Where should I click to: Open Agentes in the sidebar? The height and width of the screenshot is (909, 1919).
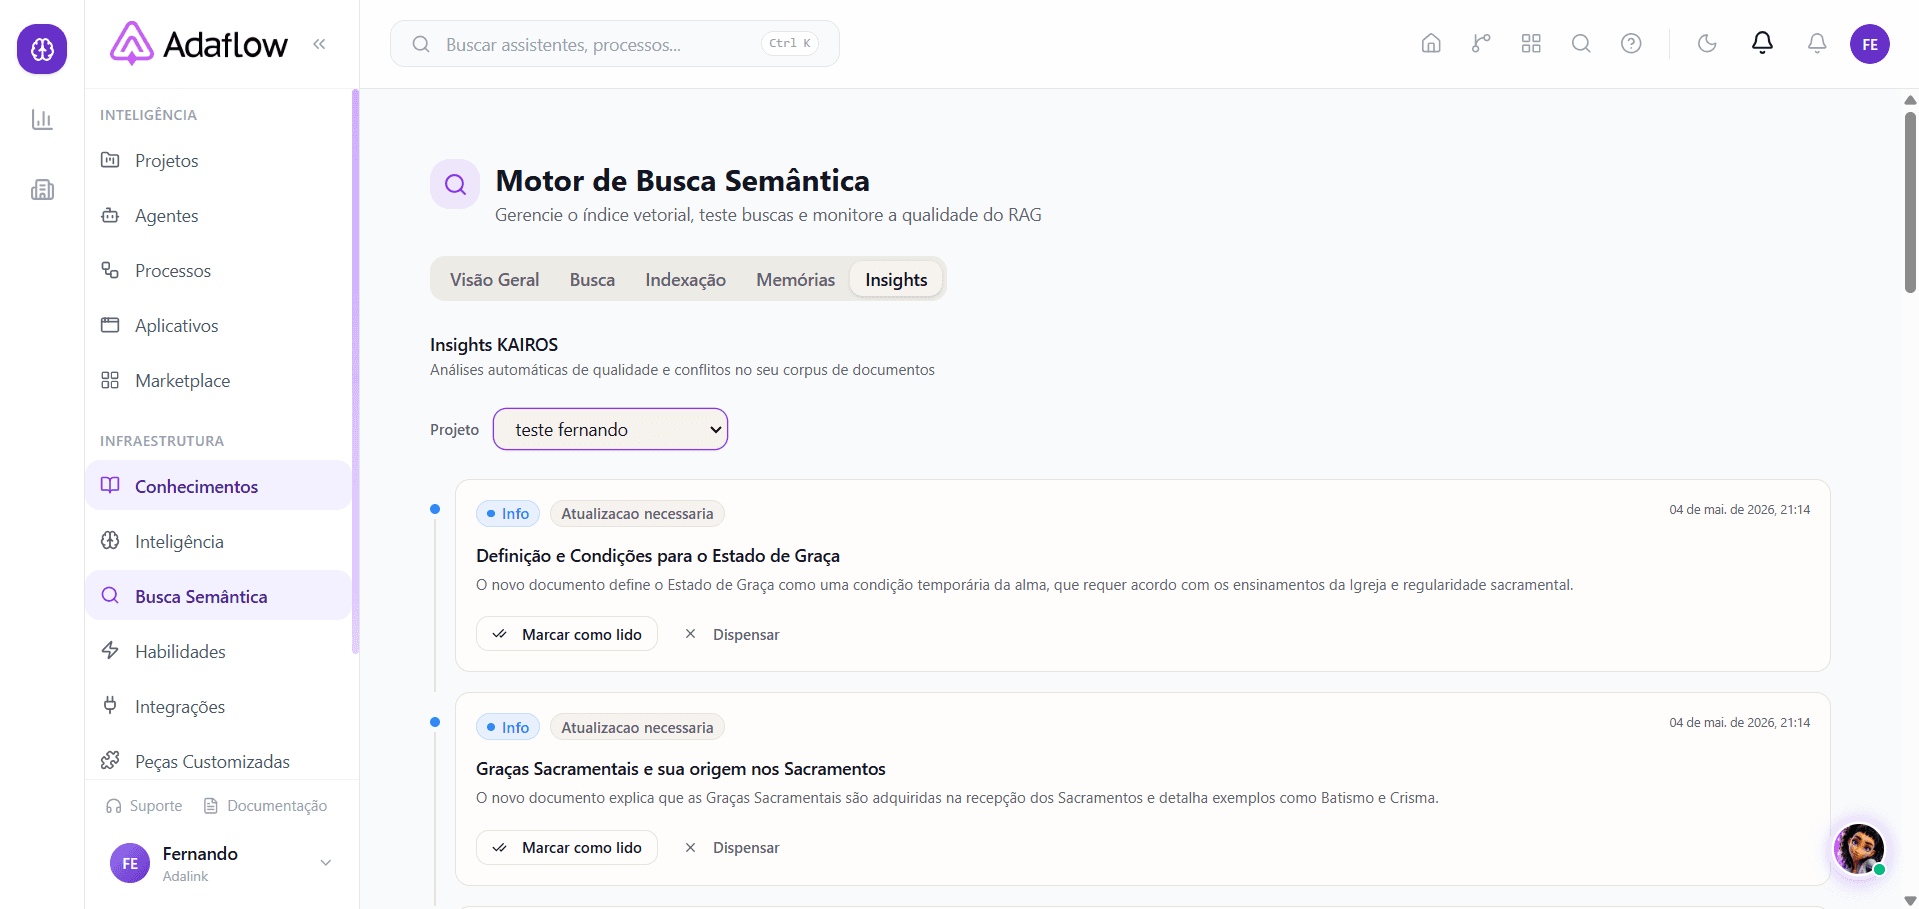[x=218, y=216]
